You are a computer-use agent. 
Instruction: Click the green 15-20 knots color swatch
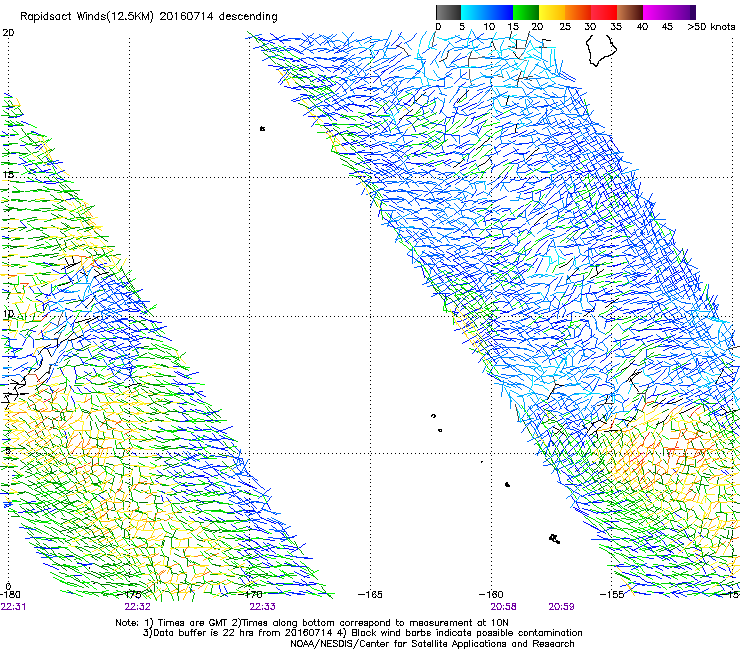point(526,12)
